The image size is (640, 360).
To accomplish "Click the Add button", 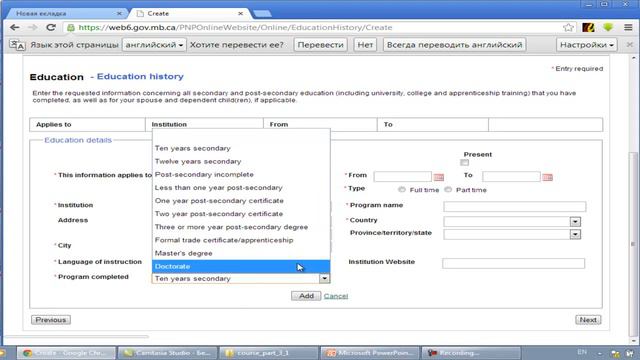I will pyautogui.click(x=306, y=296).
